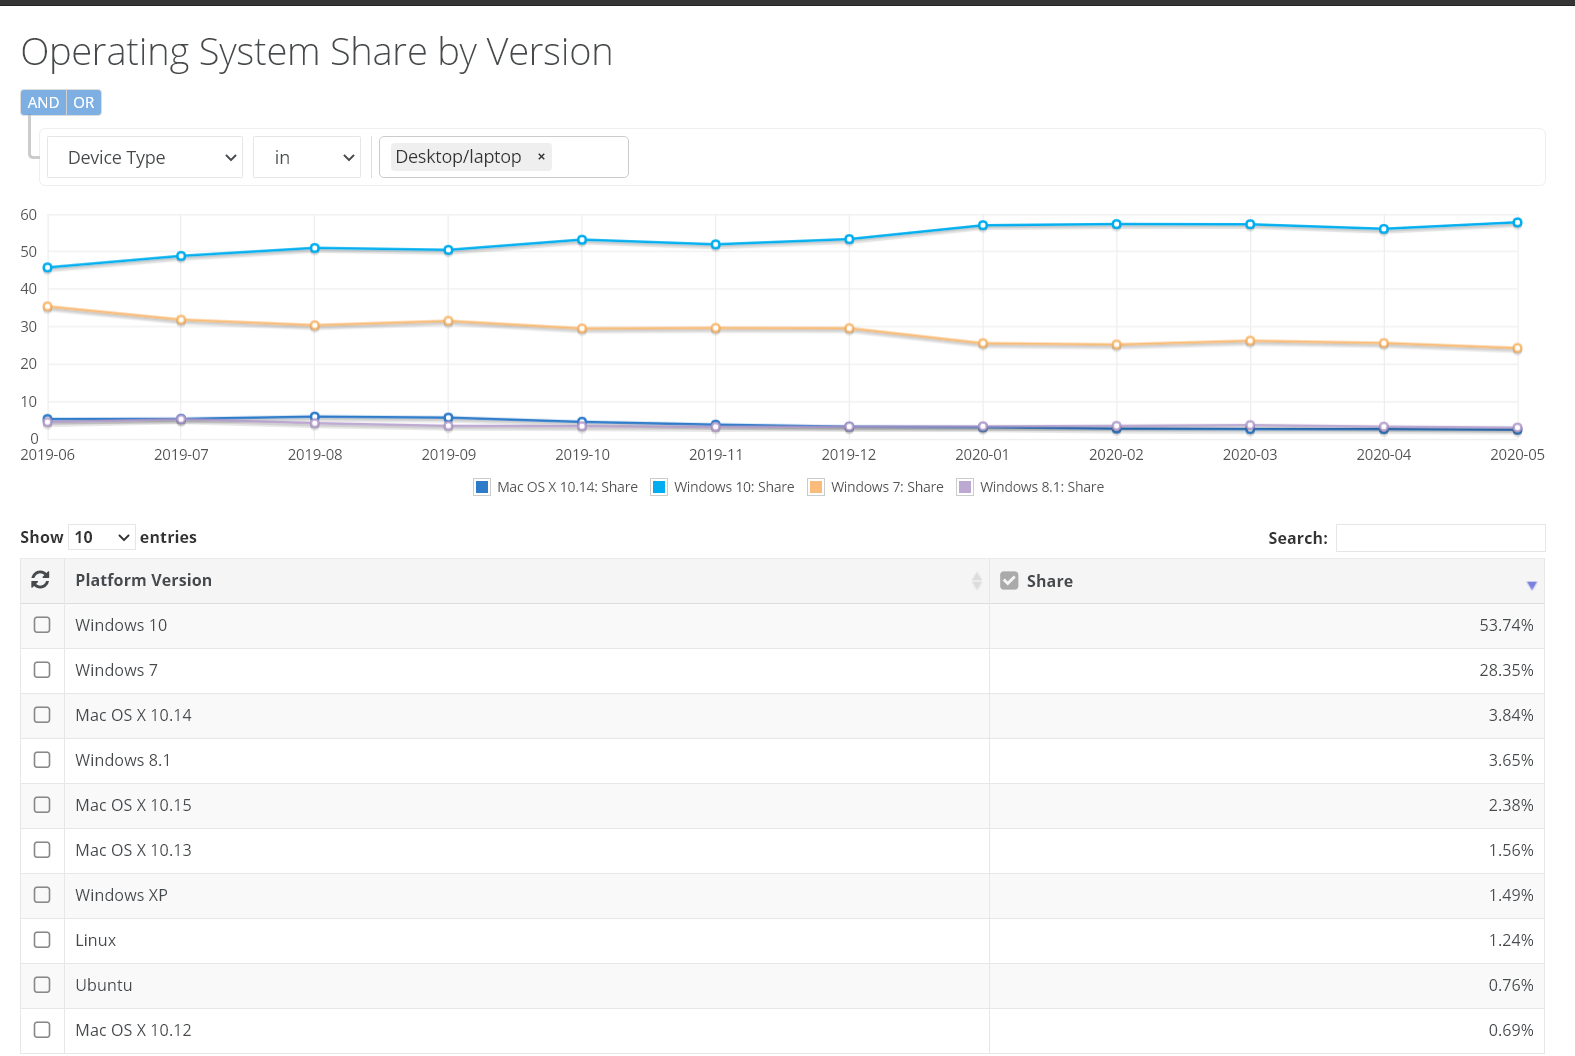The image size is (1575, 1056).
Task: Click the last Windows 10 data point on chart
Action: pos(1517,223)
